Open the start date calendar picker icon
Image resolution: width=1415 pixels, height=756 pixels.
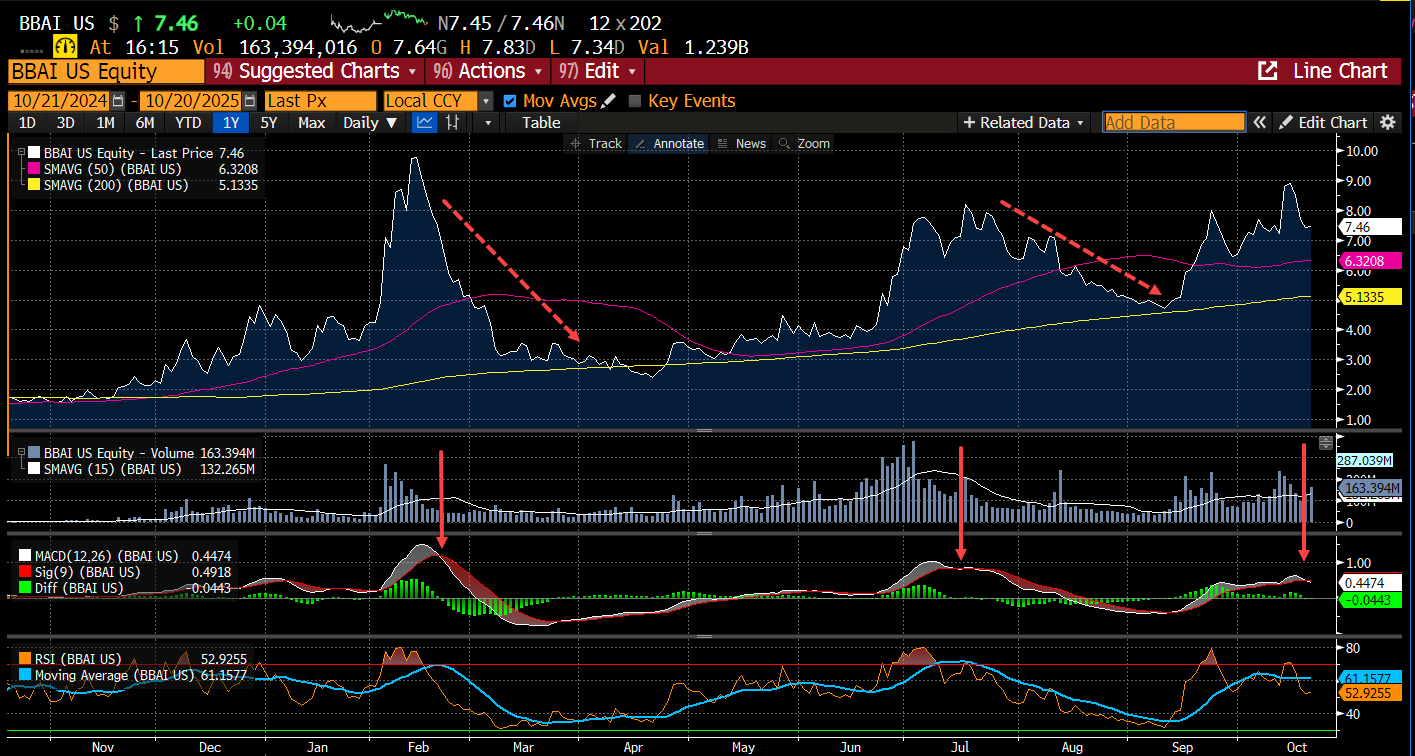click(x=119, y=101)
